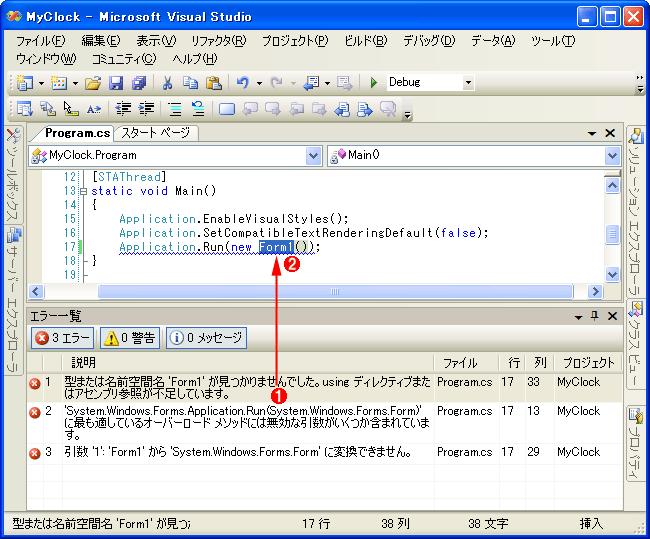Viewport: 650px width, 539px height.
Task: Click the highlighted Form1 in line 17
Action: (x=276, y=247)
